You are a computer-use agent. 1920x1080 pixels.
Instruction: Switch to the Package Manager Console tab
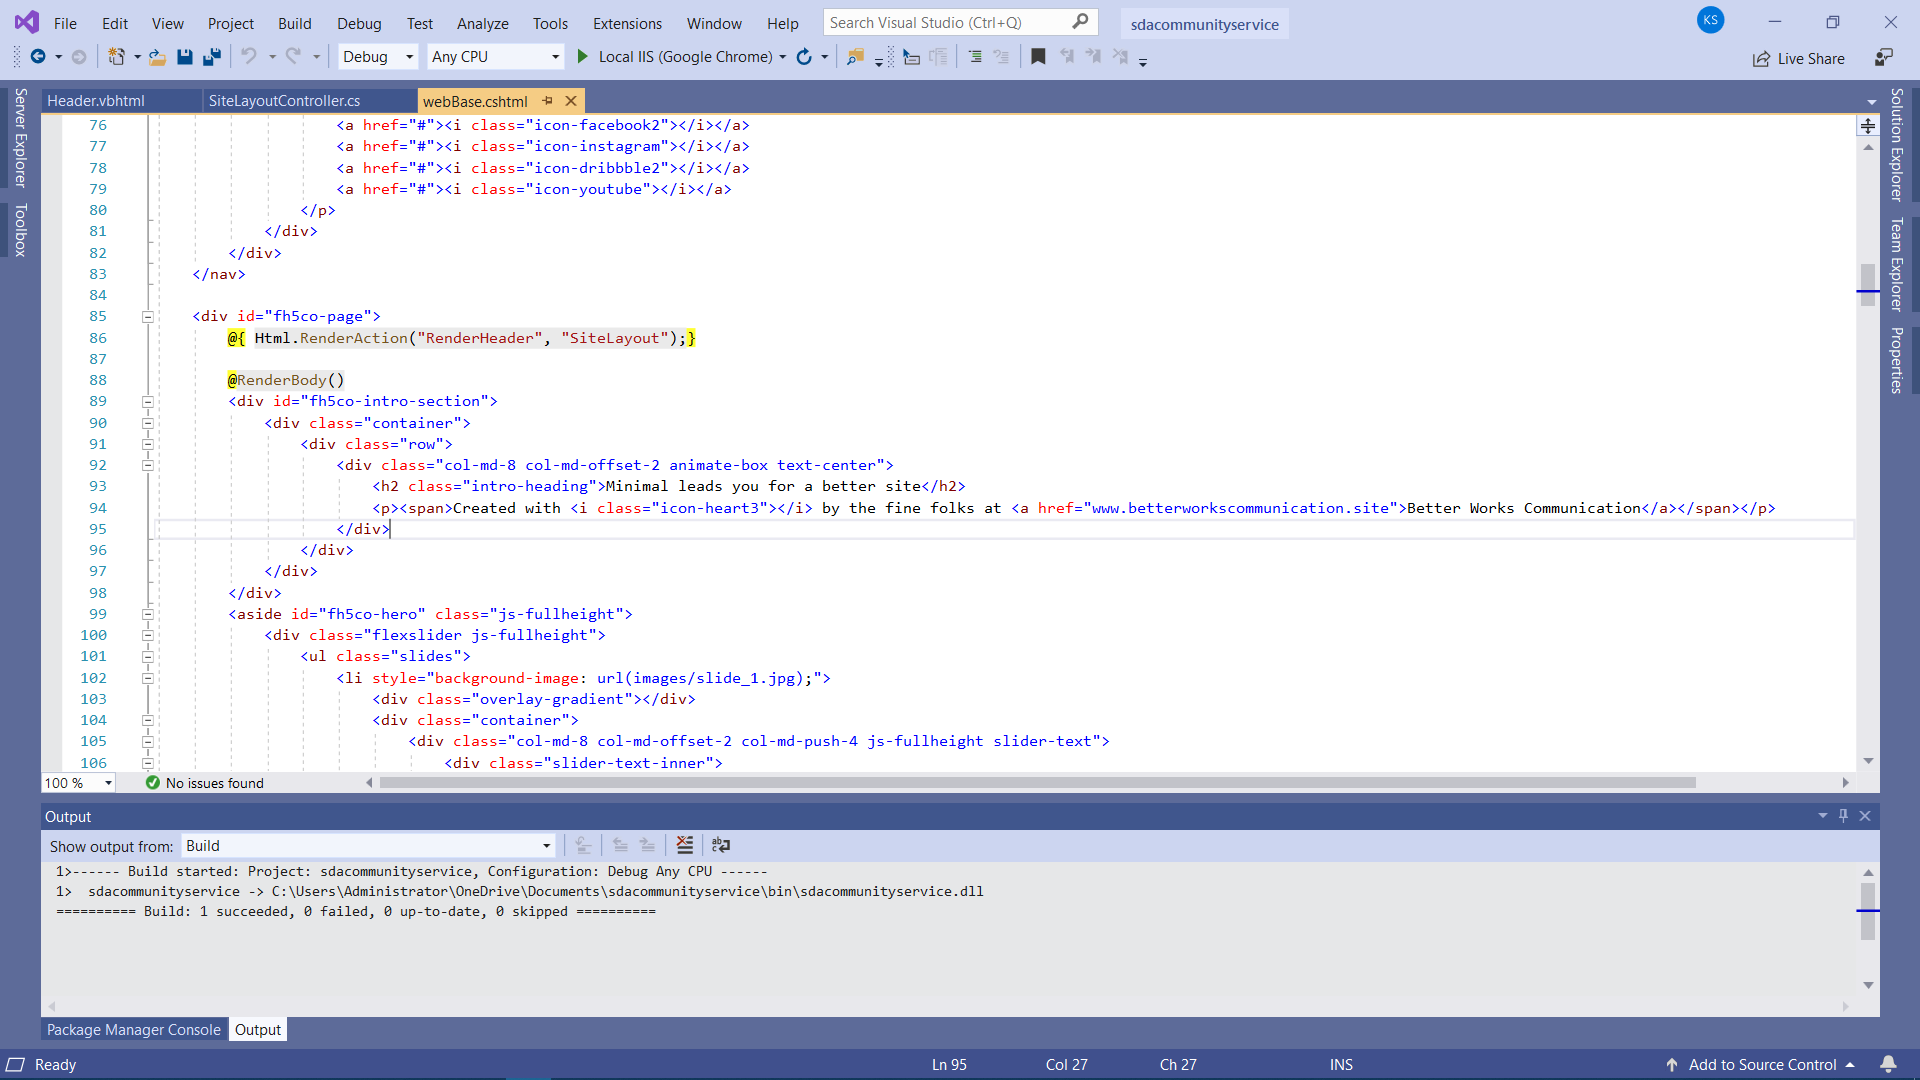point(134,1029)
